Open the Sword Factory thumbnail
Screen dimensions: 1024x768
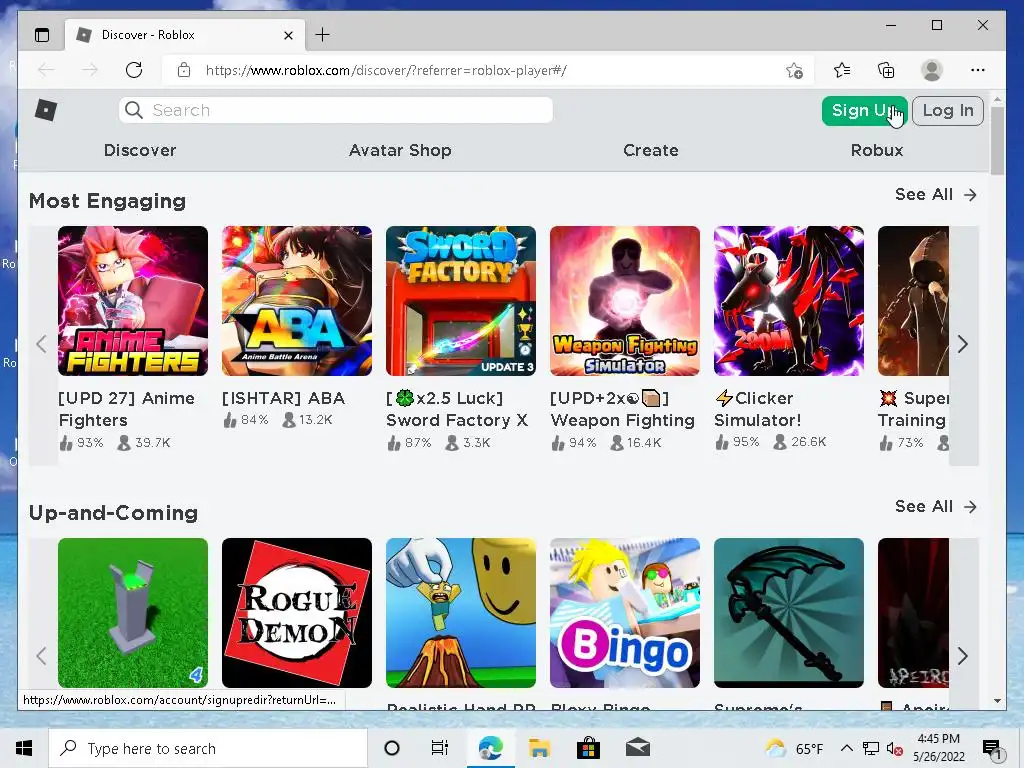click(460, 301)
